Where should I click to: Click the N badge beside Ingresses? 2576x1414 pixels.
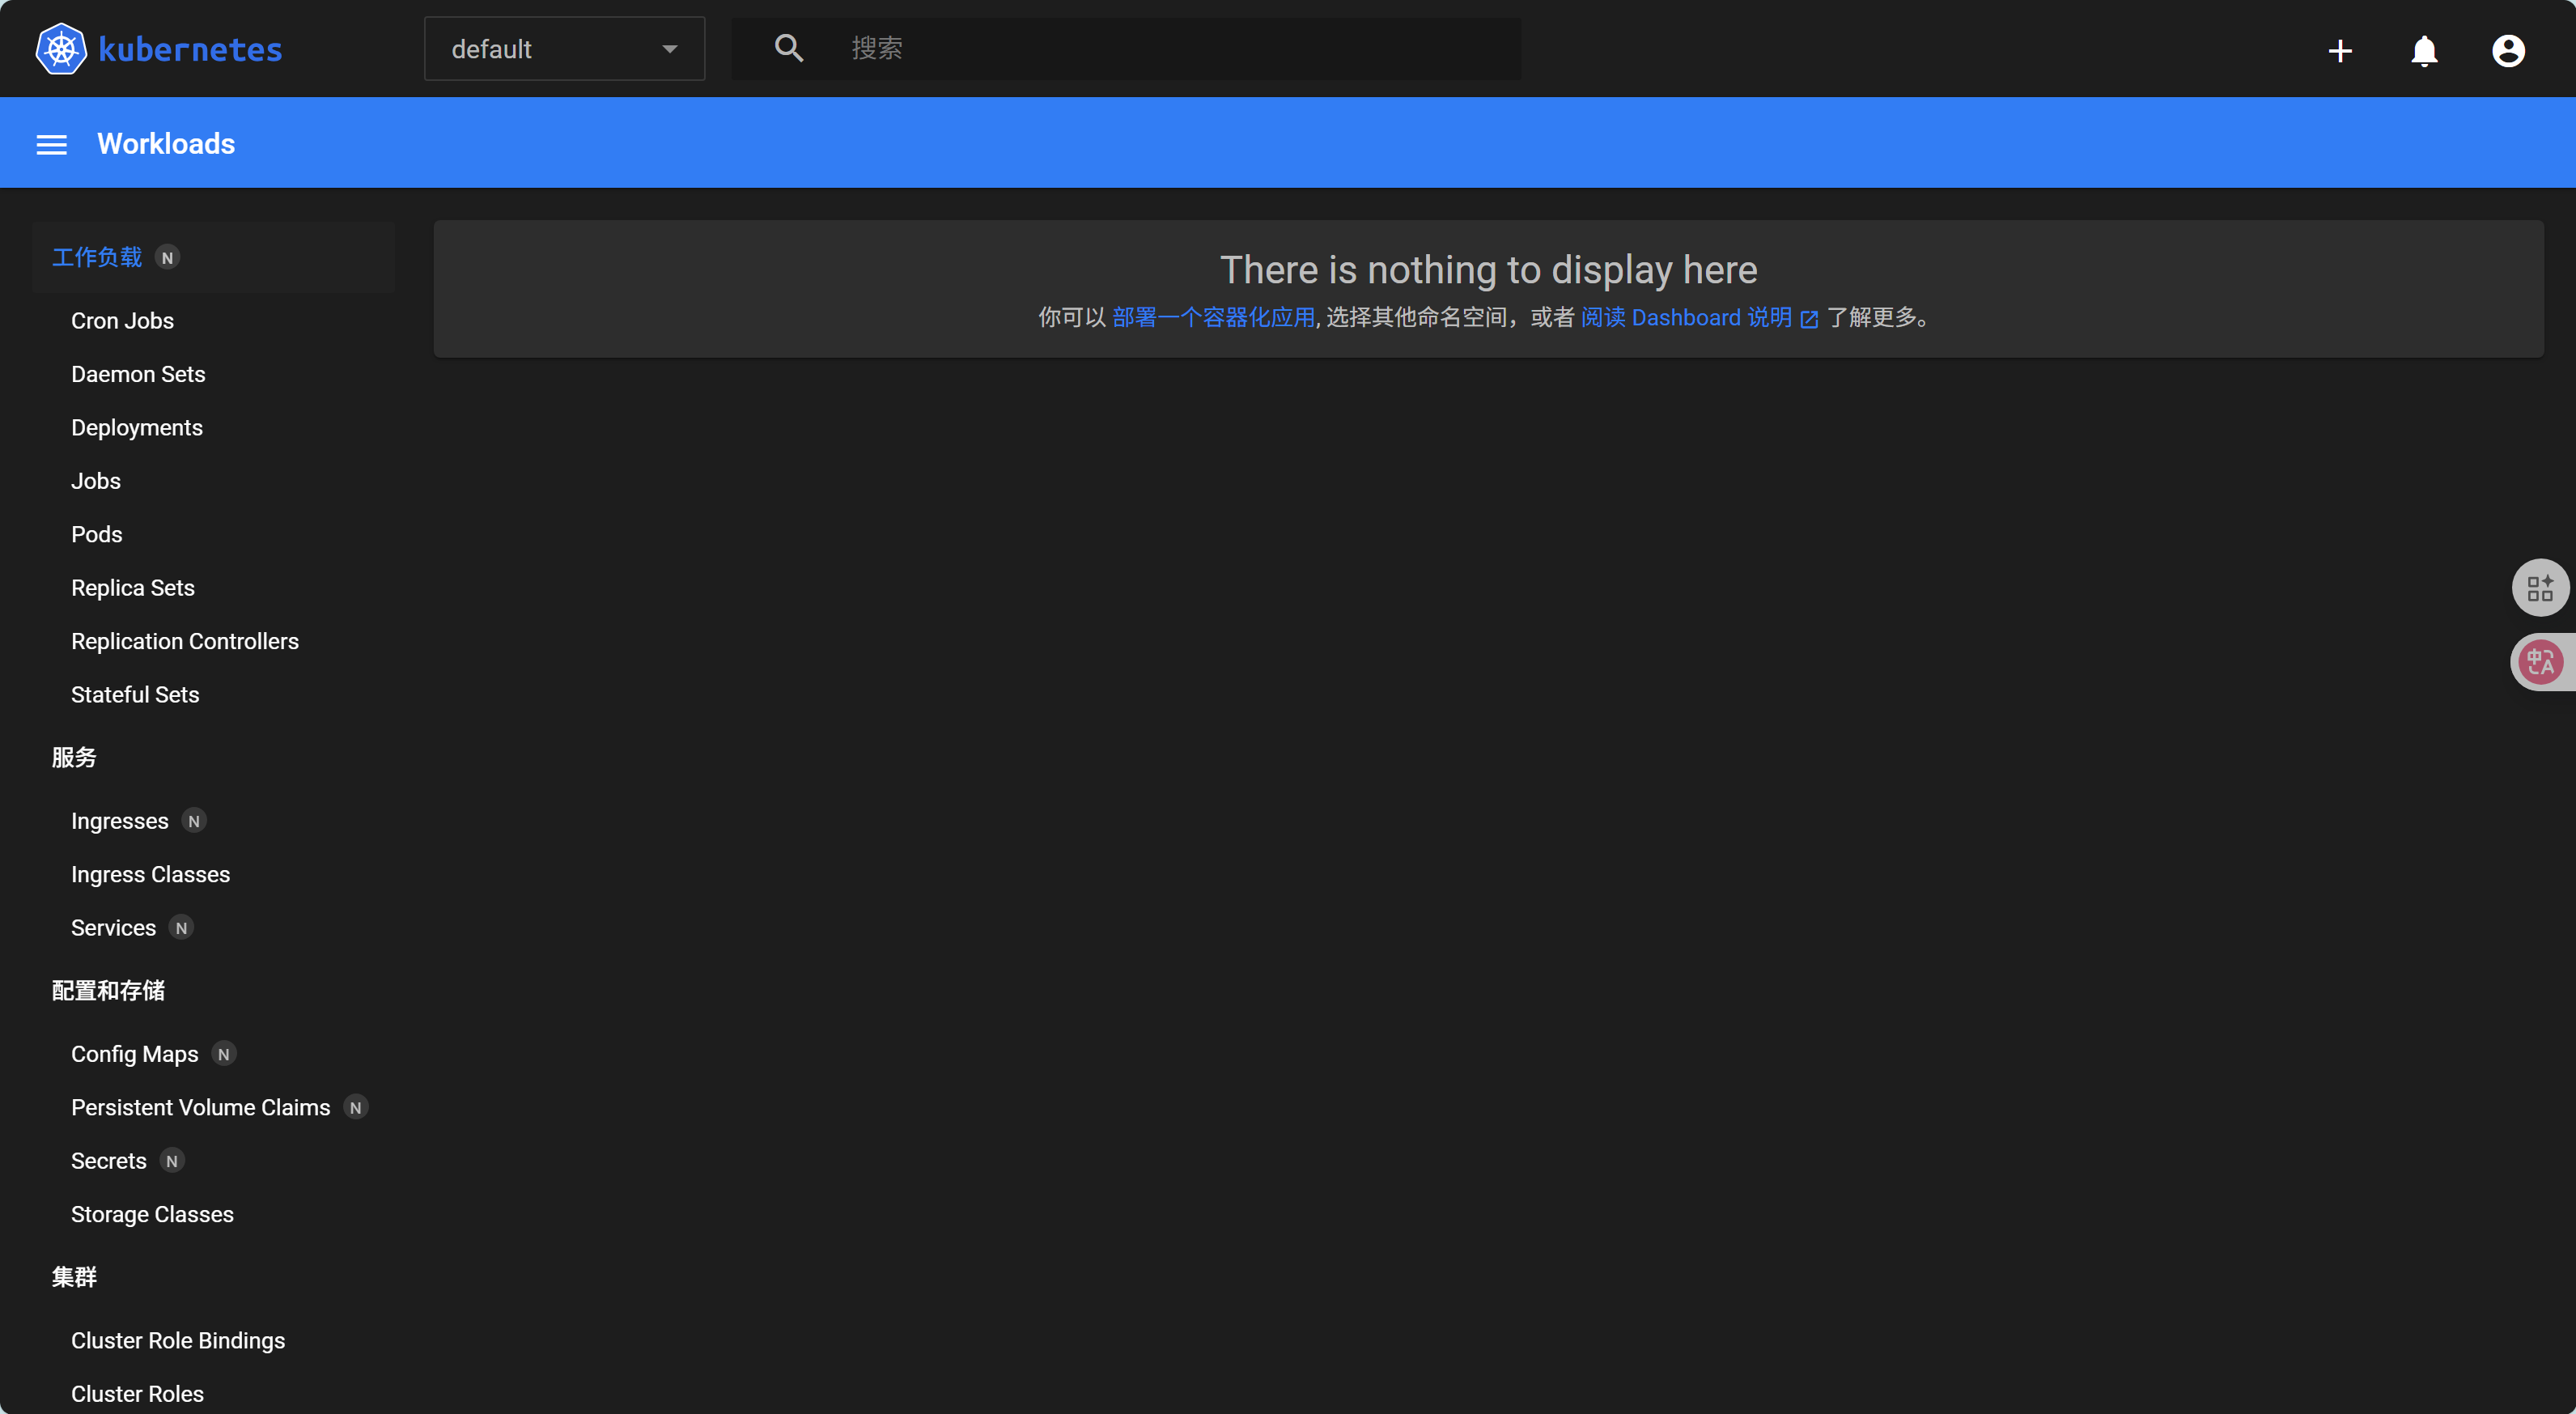pyautogui.click(x=194, y=821)
